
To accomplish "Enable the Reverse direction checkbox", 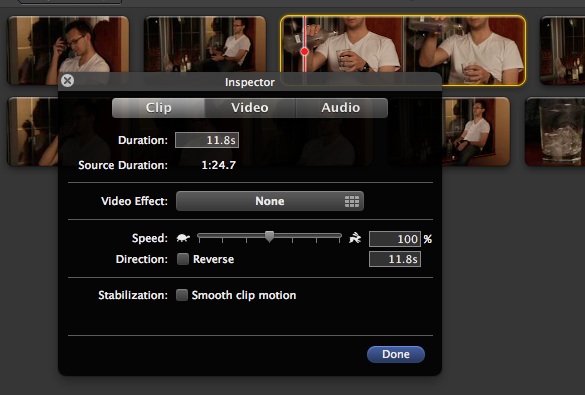I will [183, 259].
